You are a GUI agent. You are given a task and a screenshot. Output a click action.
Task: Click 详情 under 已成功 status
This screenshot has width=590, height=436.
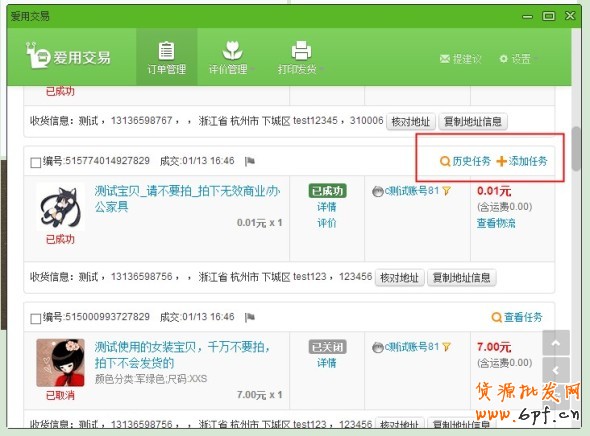[327, 207]
